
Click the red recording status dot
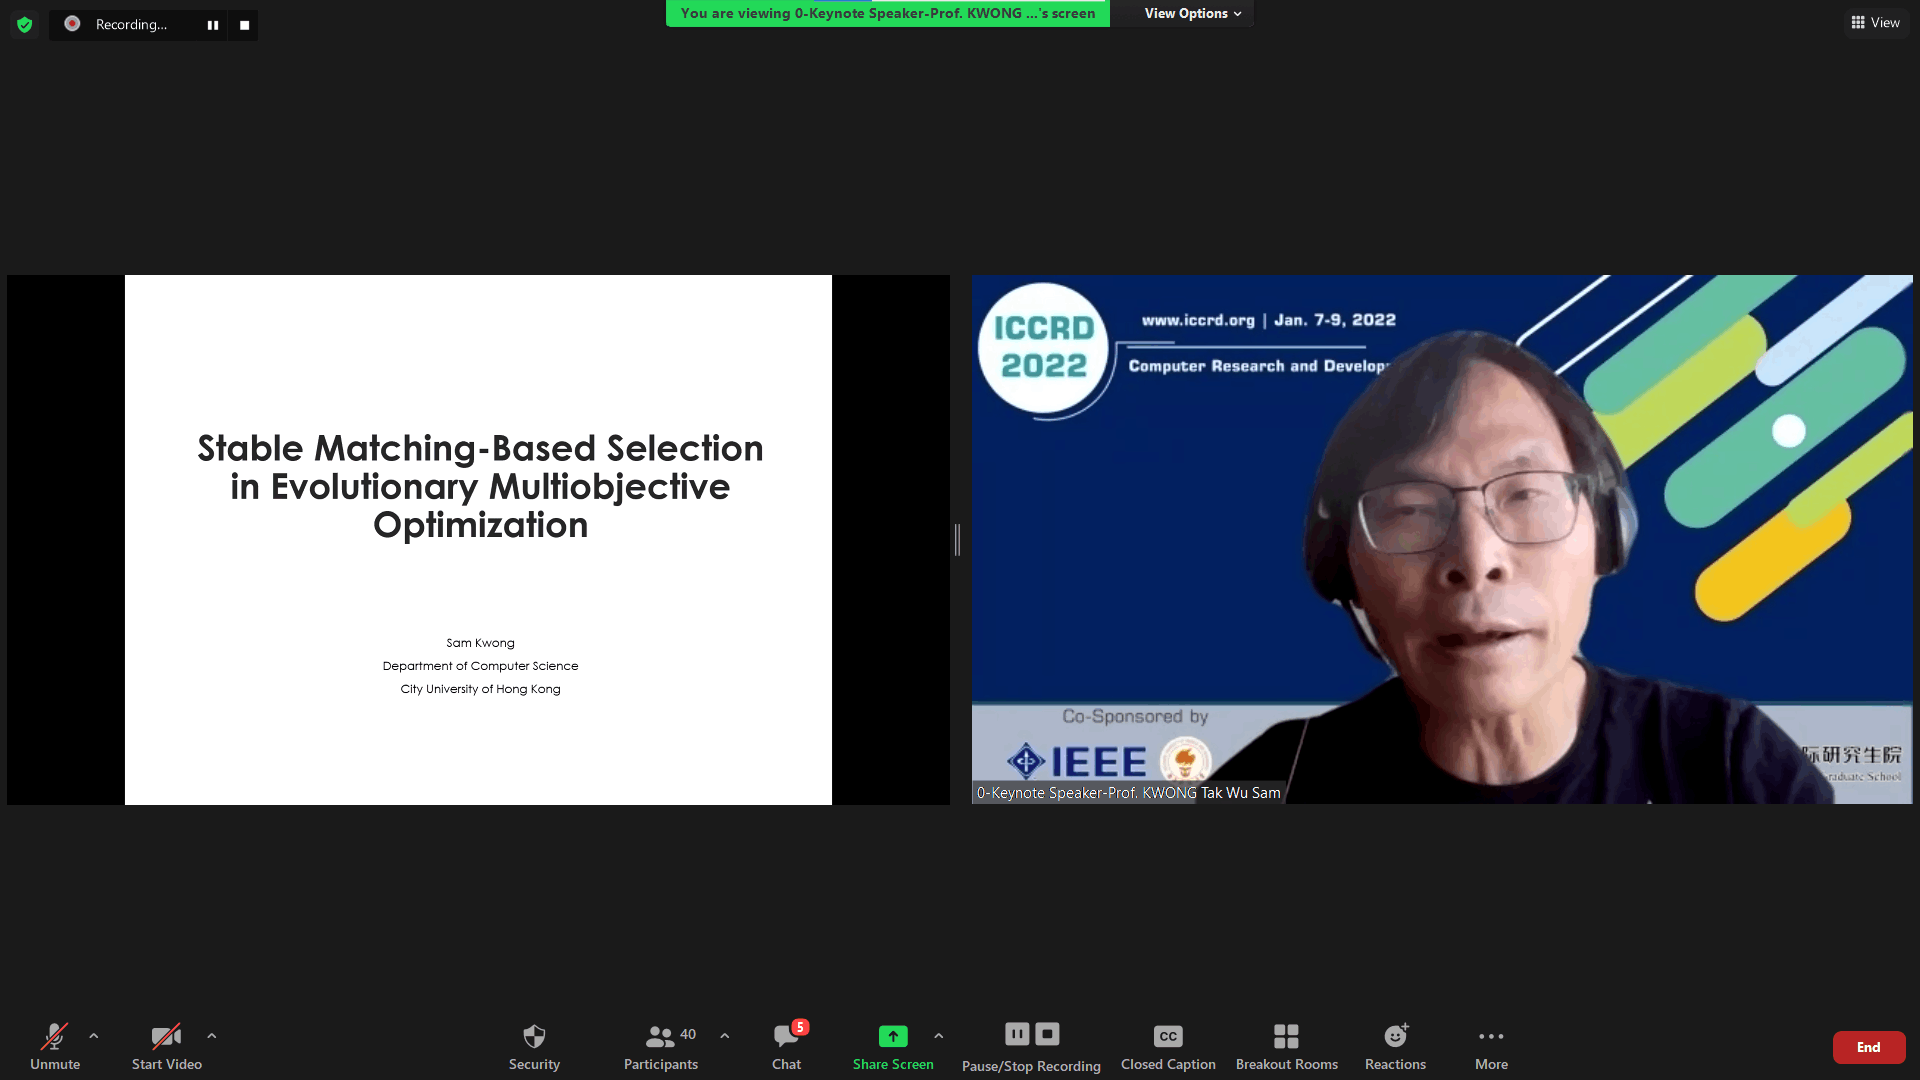pos(72,23)
